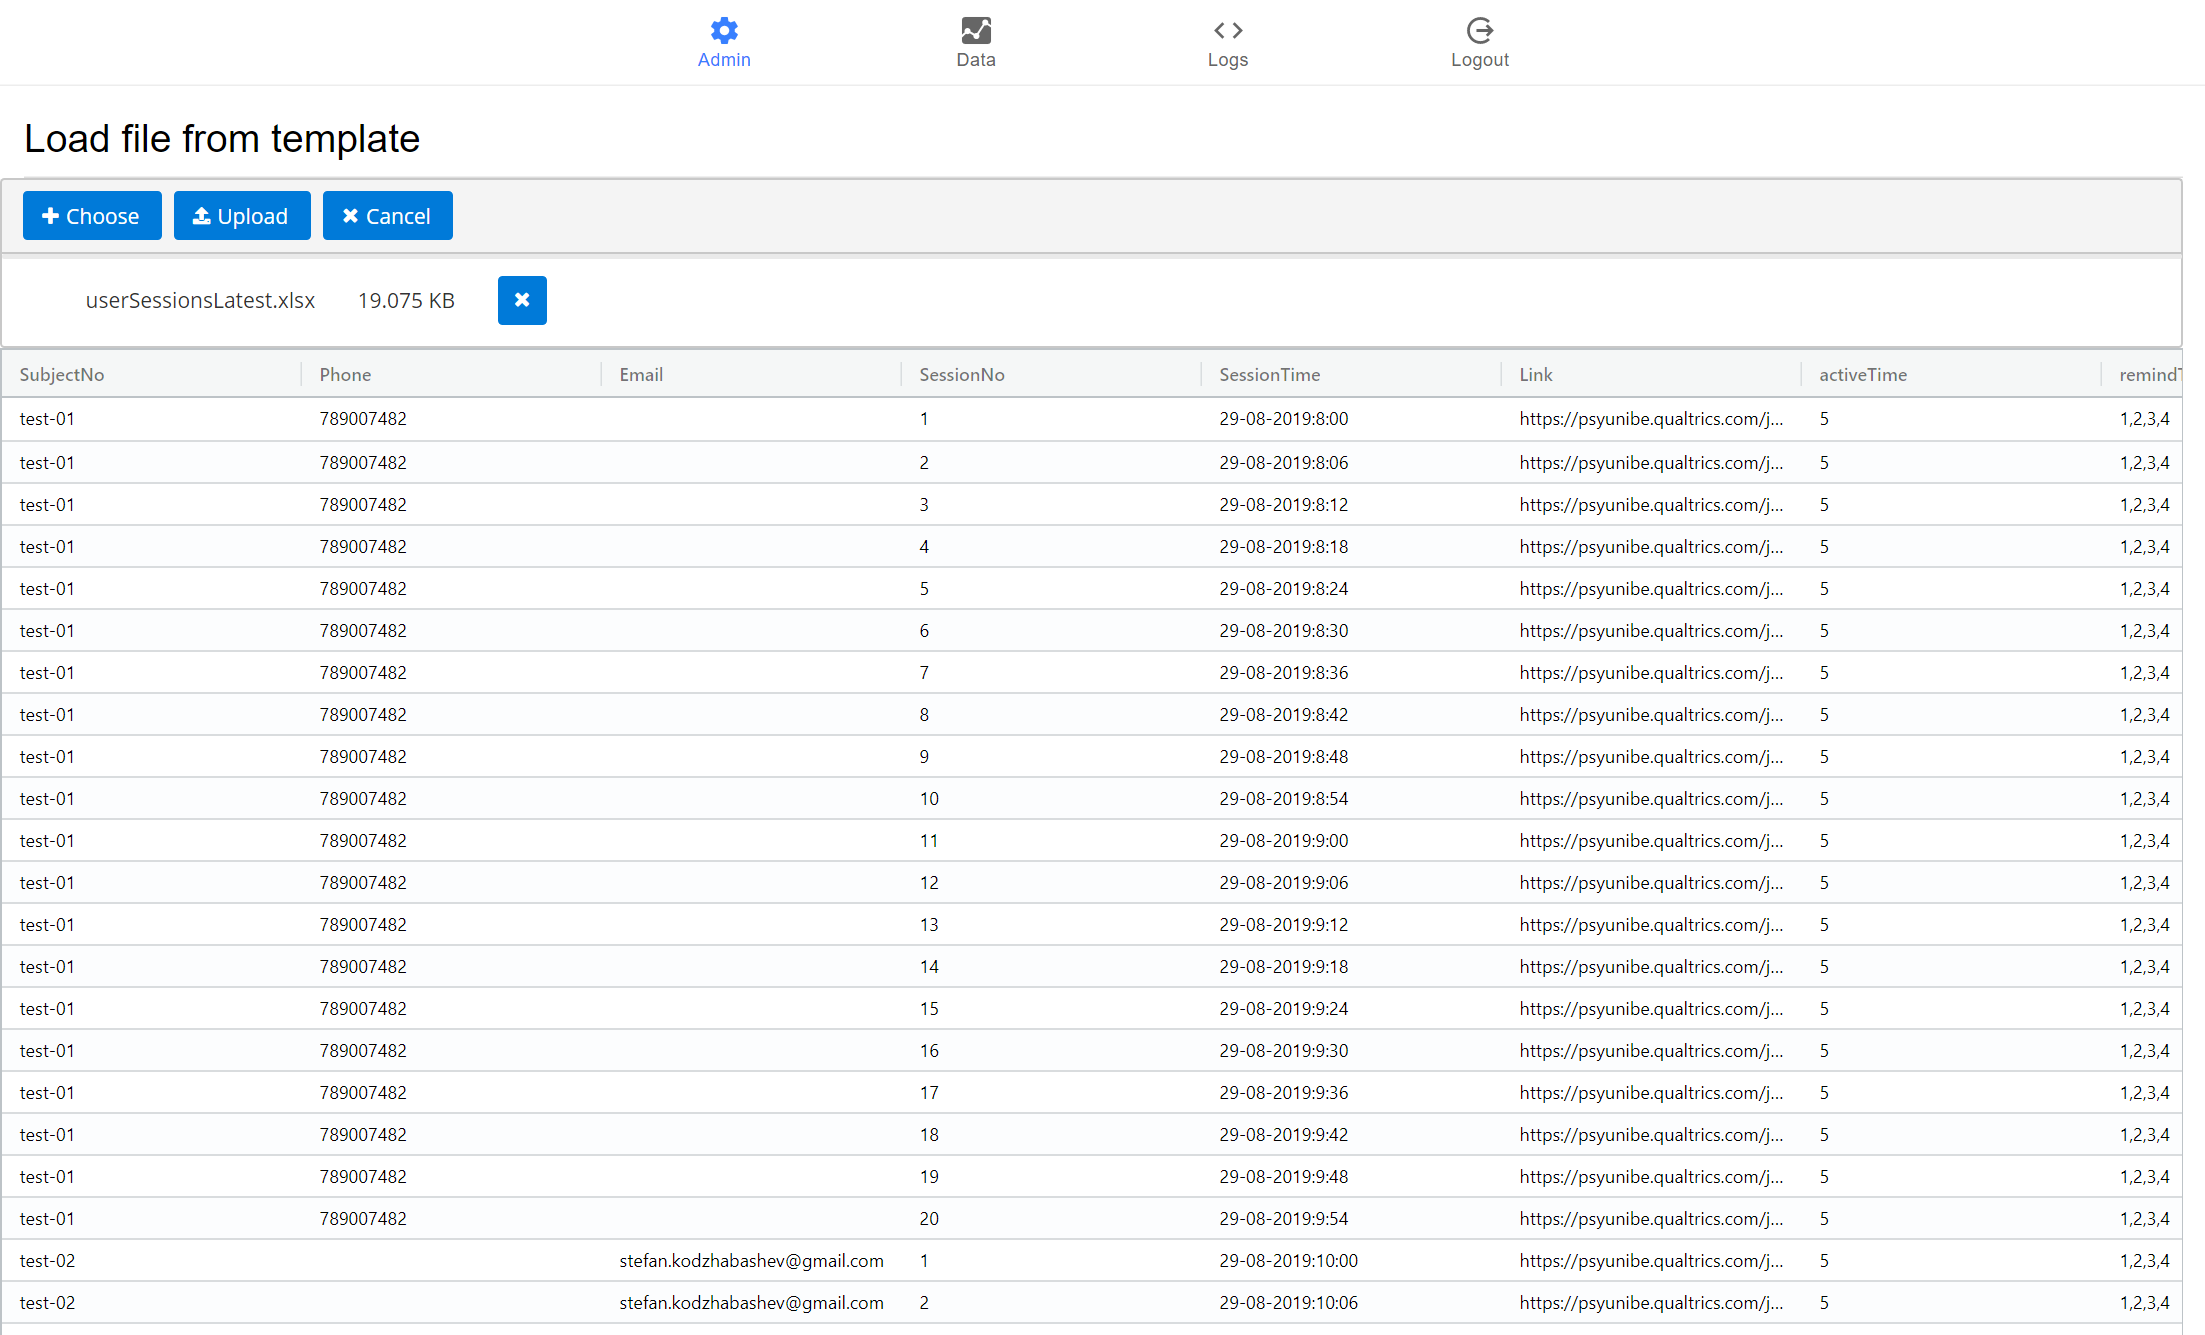Select the Logout menu label
This screenshot has width=2205, height=1335.
[x=1480, y=60]
